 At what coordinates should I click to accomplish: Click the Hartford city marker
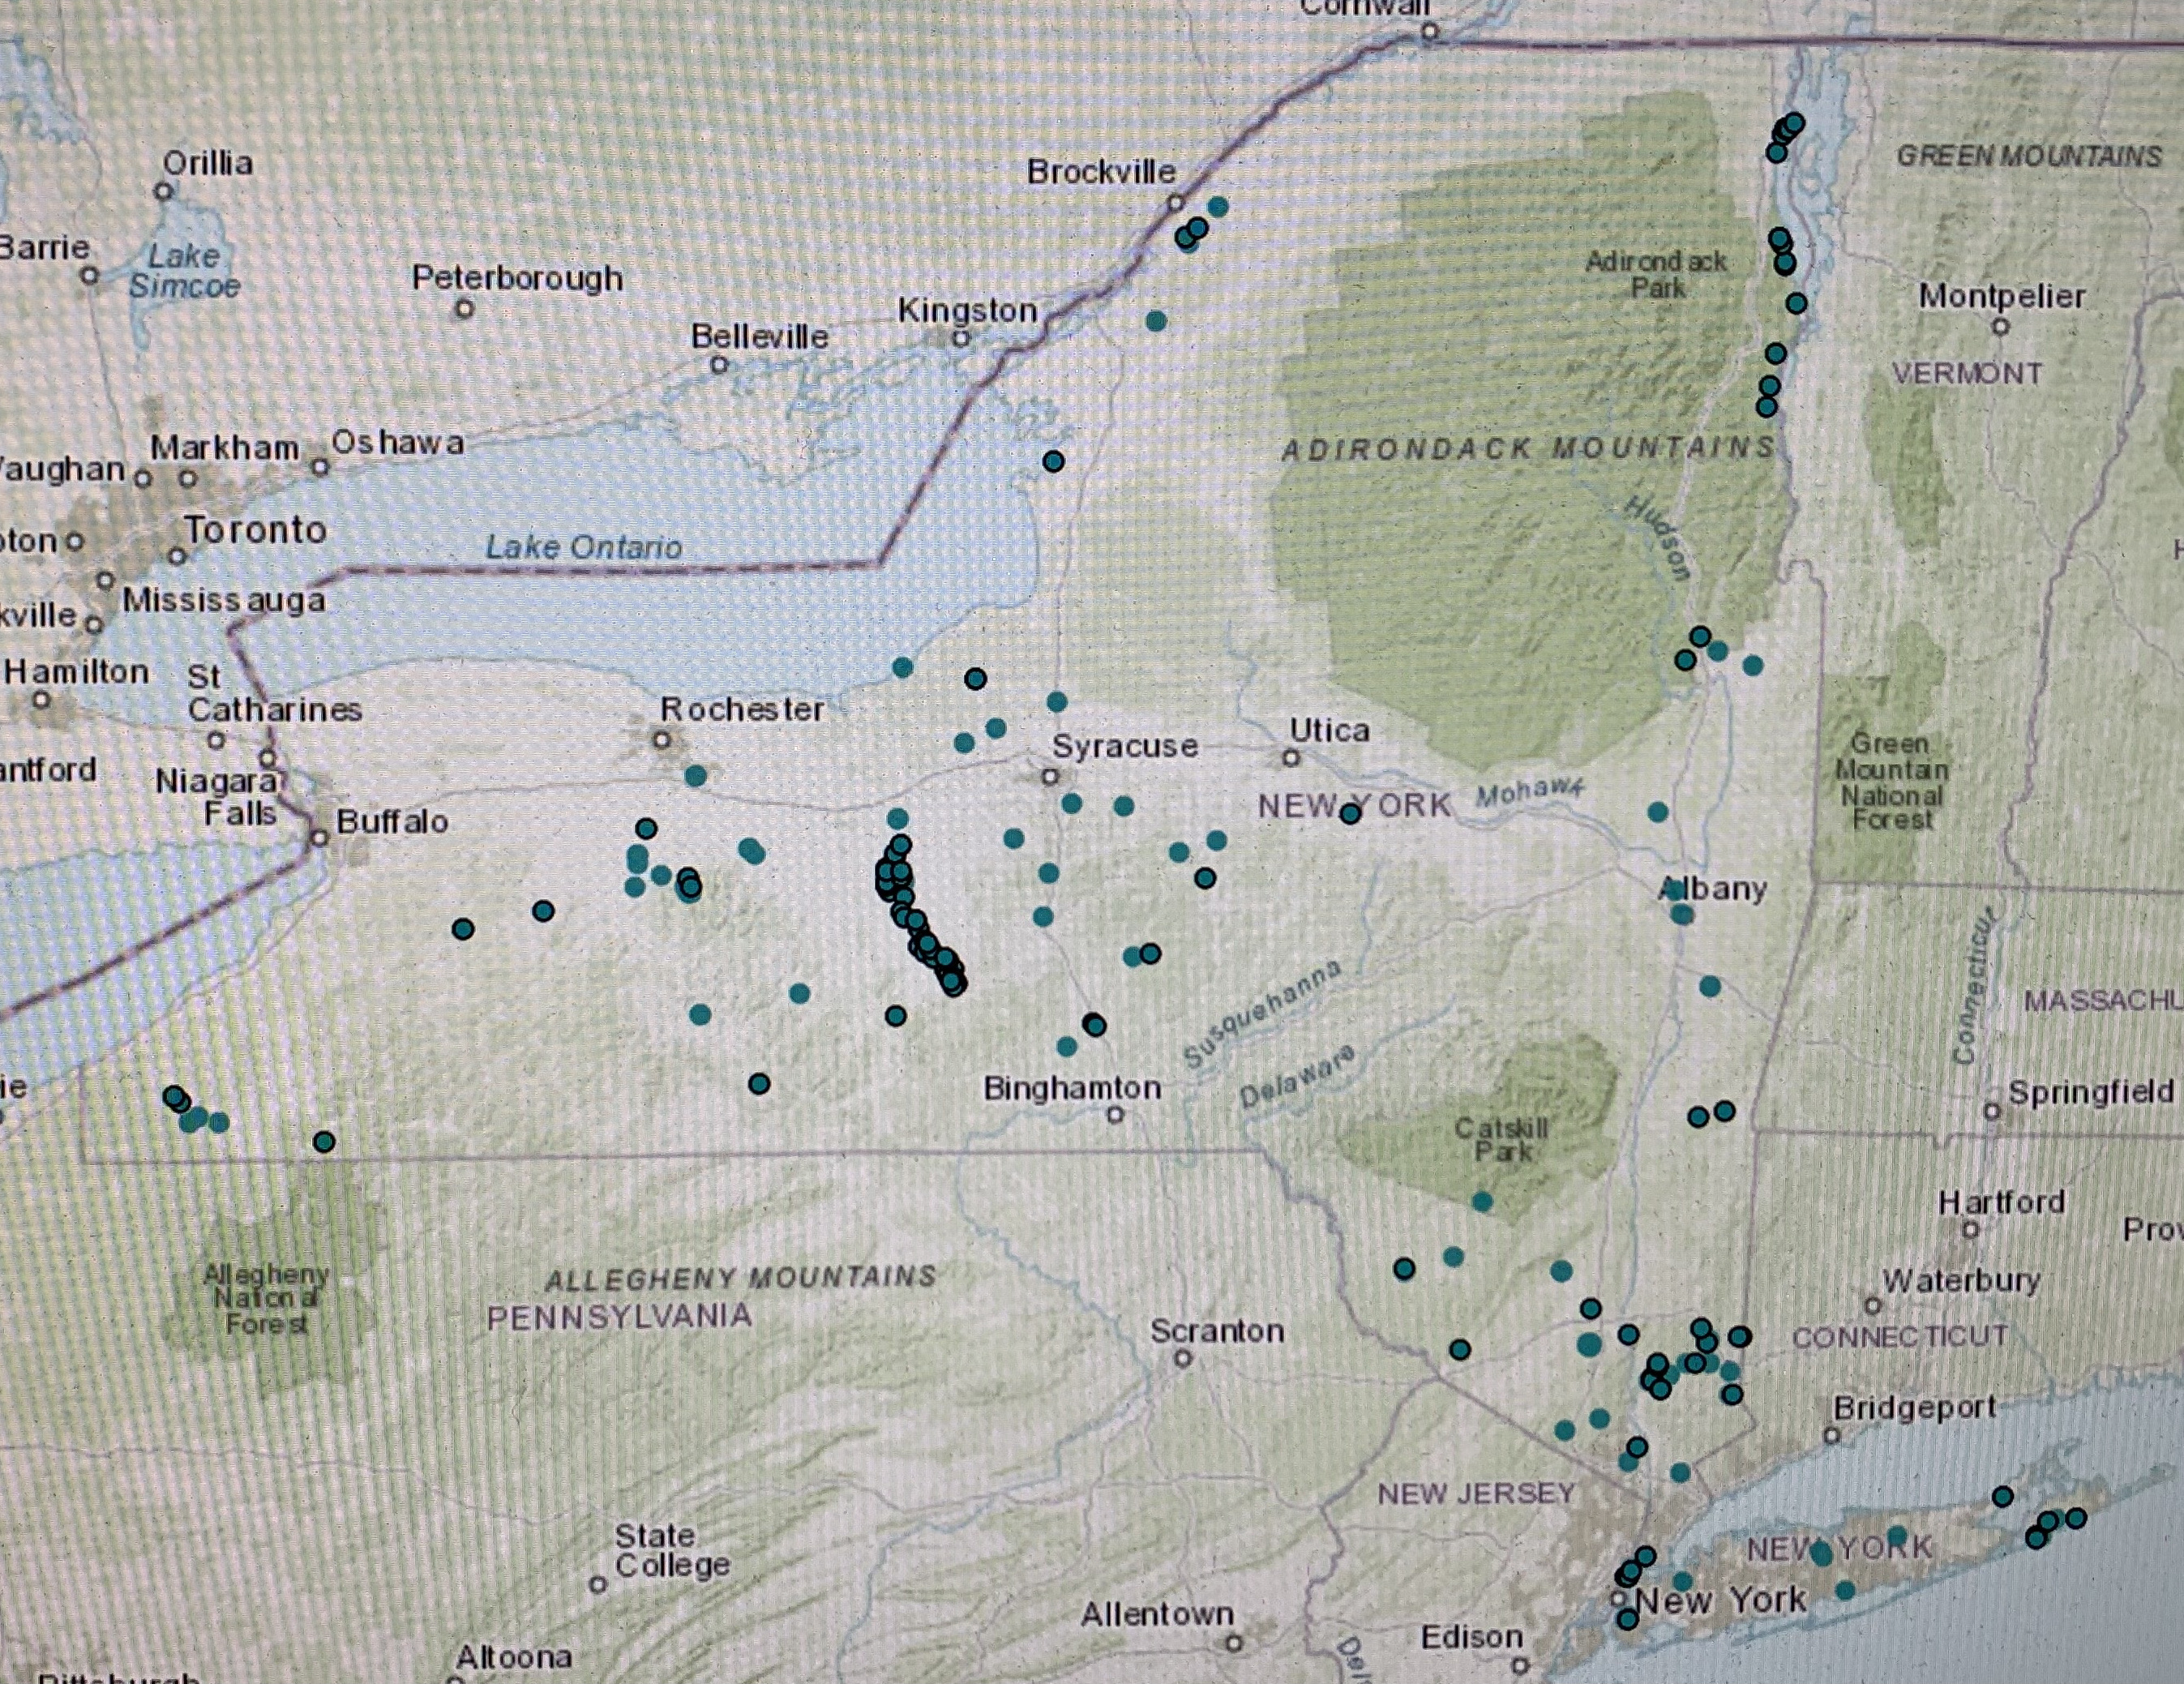(1970, 1230)
